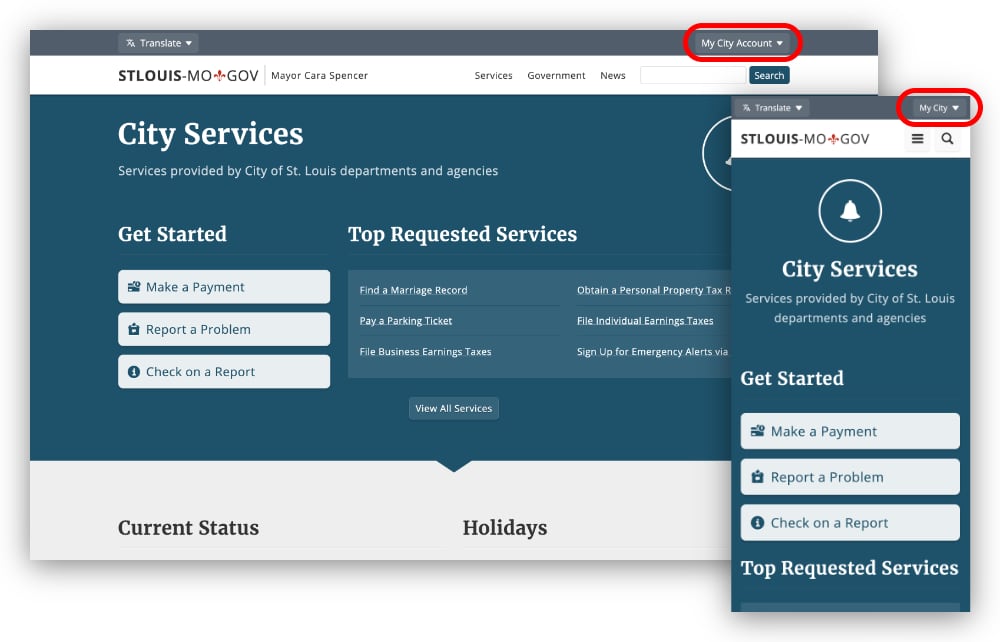Open Translate dropdown in desktop view

click(158, 43)
